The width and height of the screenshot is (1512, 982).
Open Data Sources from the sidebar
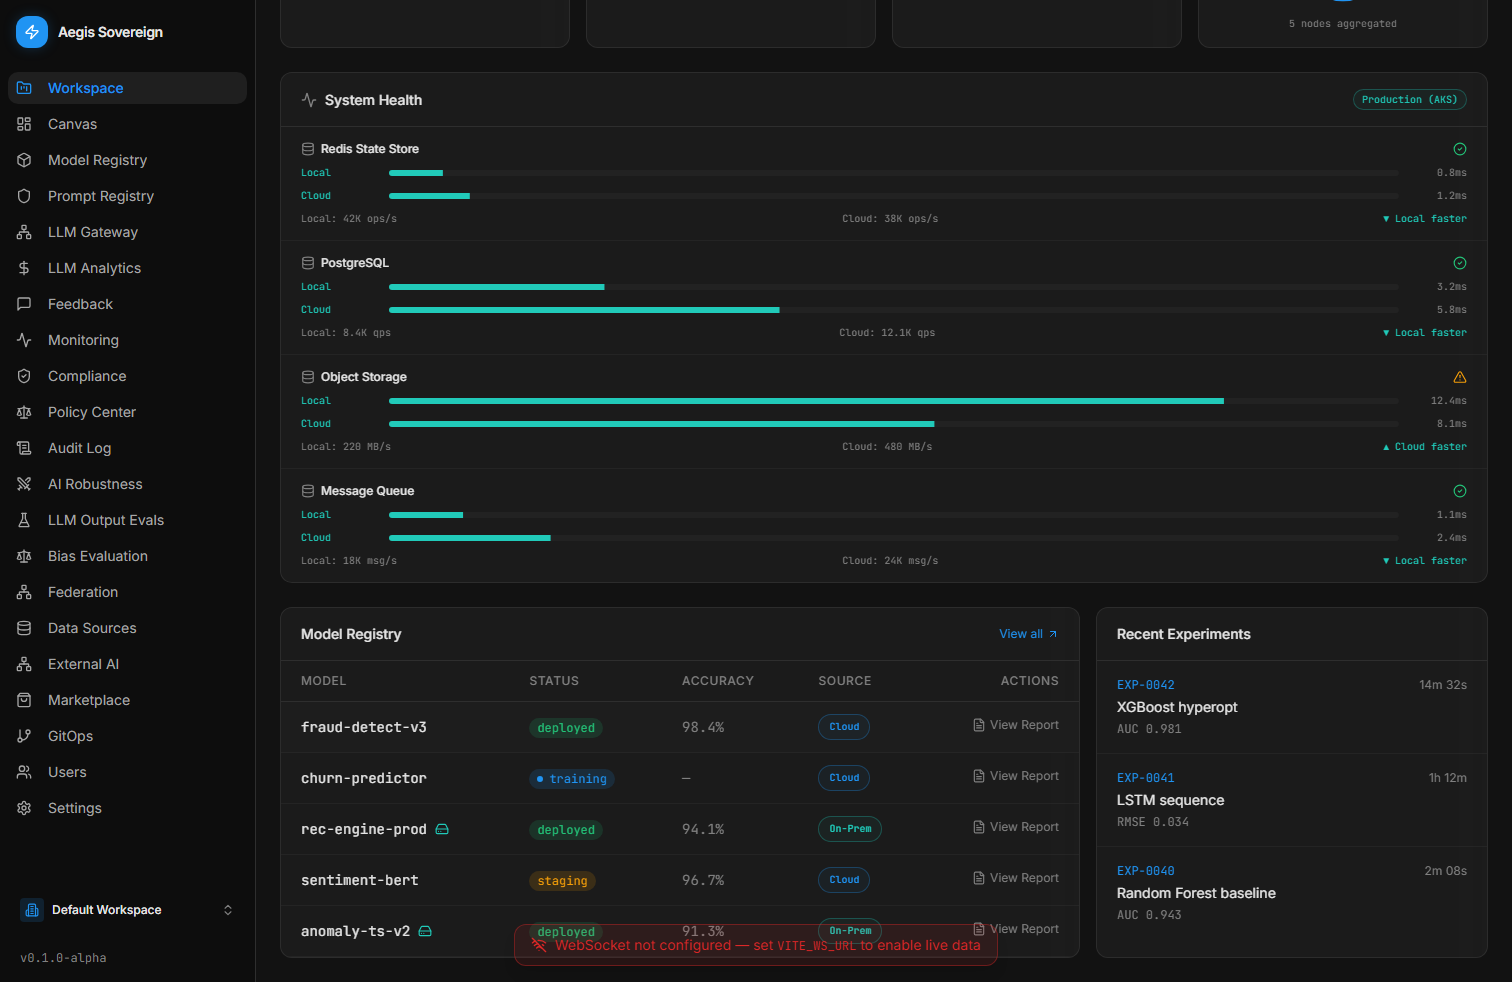click(x=127, y=628)
